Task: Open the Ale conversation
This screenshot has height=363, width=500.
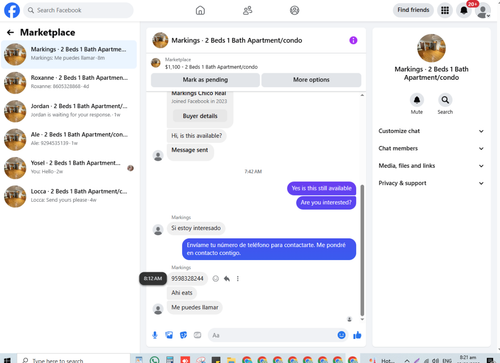Action: [69, 139]
